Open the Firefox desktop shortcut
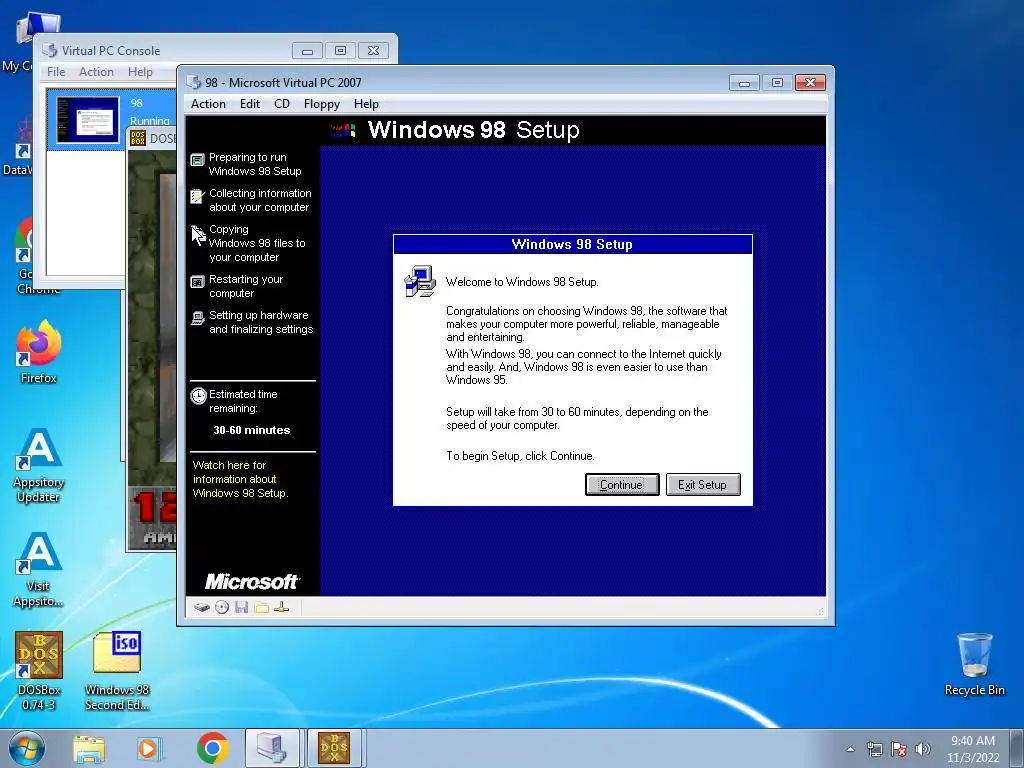This screenshot has height=768, width=1024. pyautogui.click(x=39, y=353)
